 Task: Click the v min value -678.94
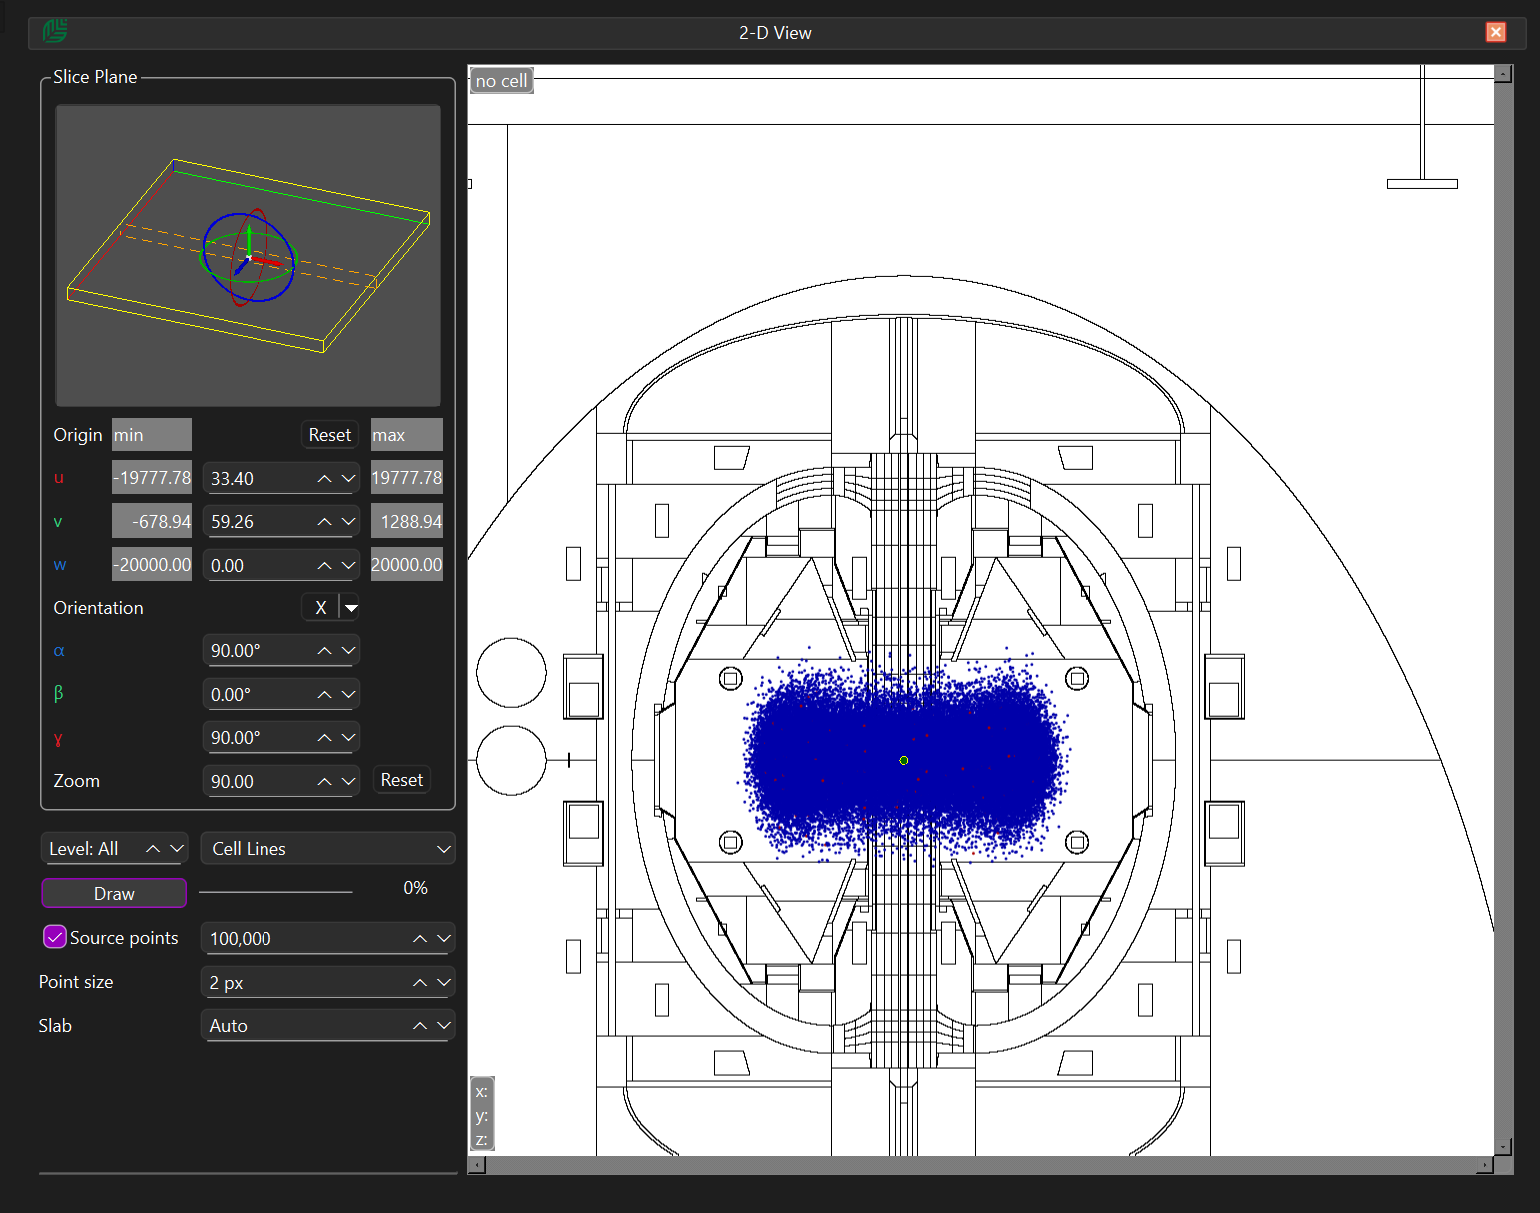tap(152, 521)
